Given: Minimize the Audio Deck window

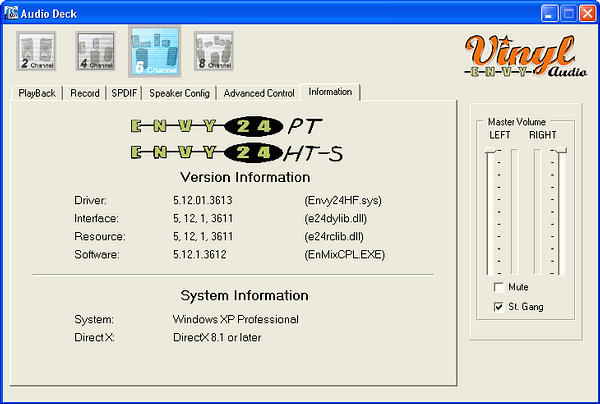Looking at the screenshot, I should (x=549, y=13).
